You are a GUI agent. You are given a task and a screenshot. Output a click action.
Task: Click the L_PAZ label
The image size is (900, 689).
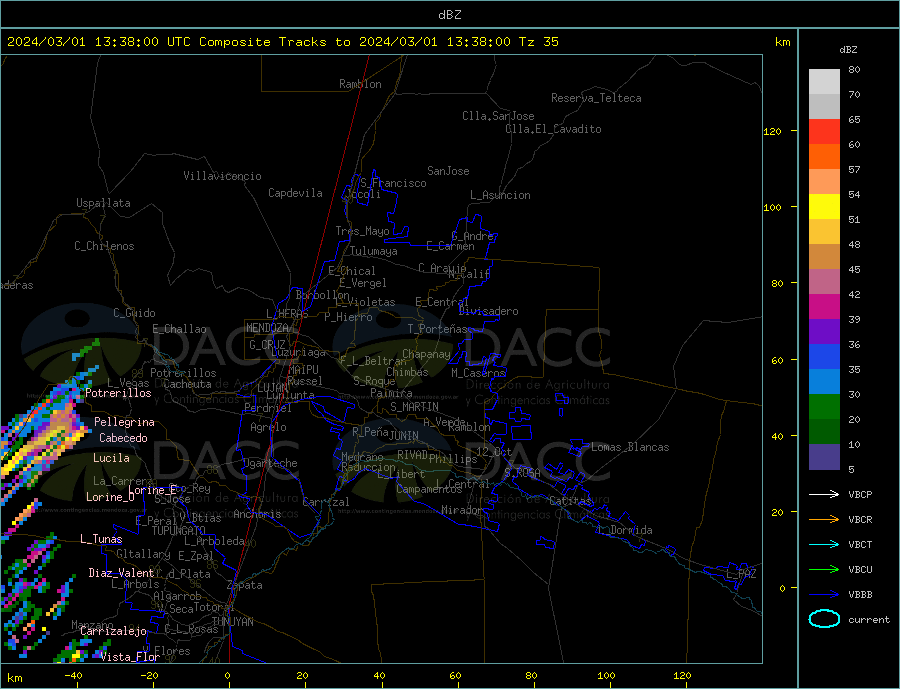pyautogui.click(x=741, y=574)
